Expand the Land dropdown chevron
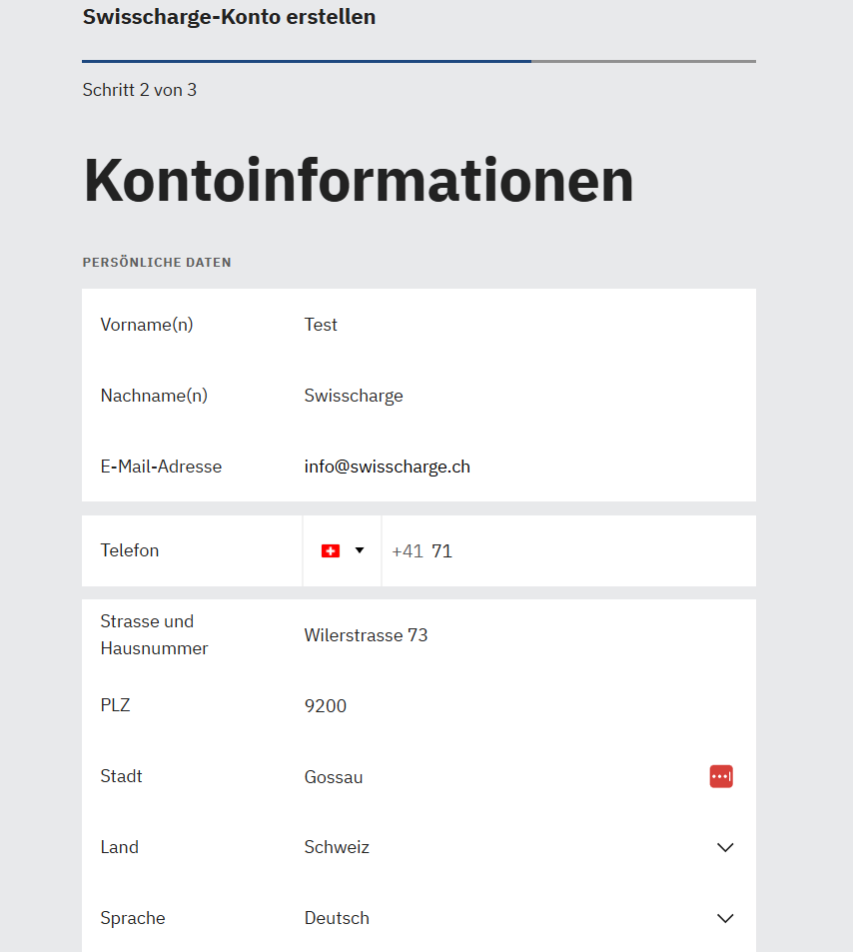The width and height of the screenshot is (853, 952). pos(726,847)
